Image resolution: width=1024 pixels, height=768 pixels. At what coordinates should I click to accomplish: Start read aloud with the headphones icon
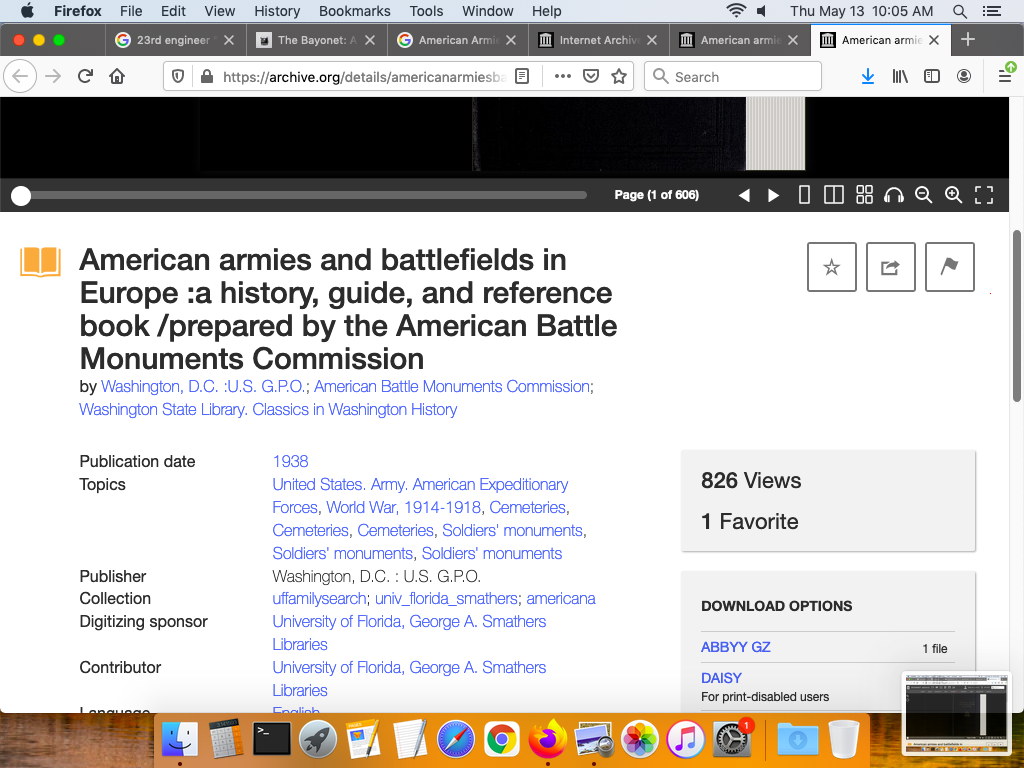point(894,195)
